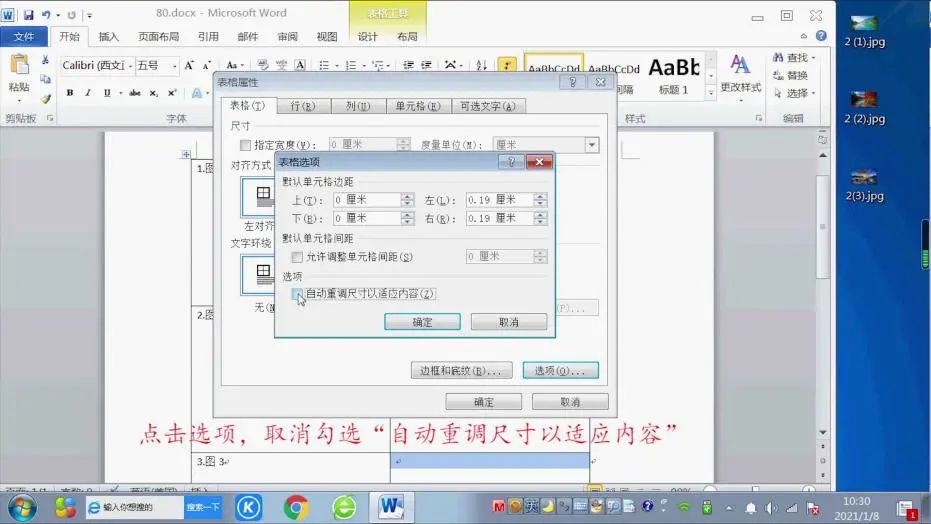
Task: Switch to the Row tab in Table Properties
Action: (303, 106)
